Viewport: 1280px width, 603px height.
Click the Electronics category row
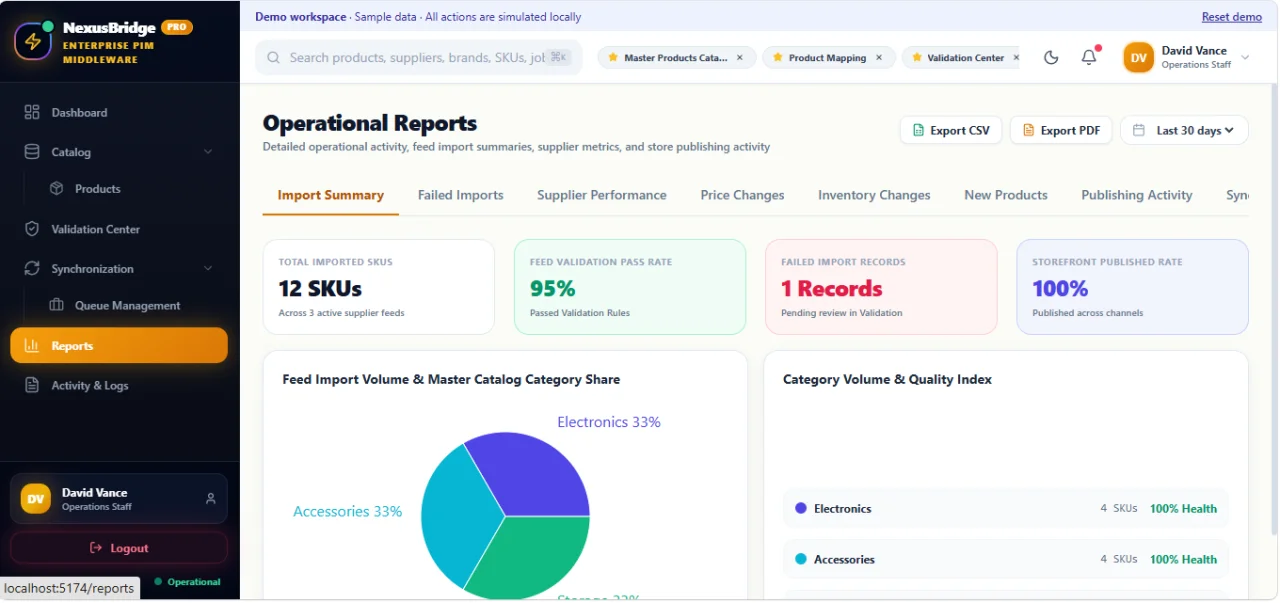point(1006,508)
